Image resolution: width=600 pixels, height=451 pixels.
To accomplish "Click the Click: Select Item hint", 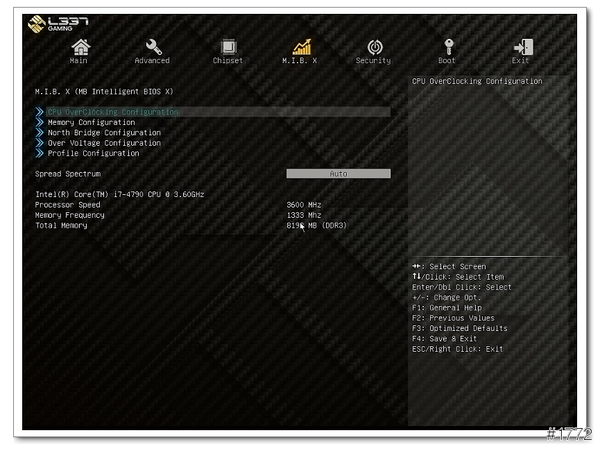I will coord(458,277).
